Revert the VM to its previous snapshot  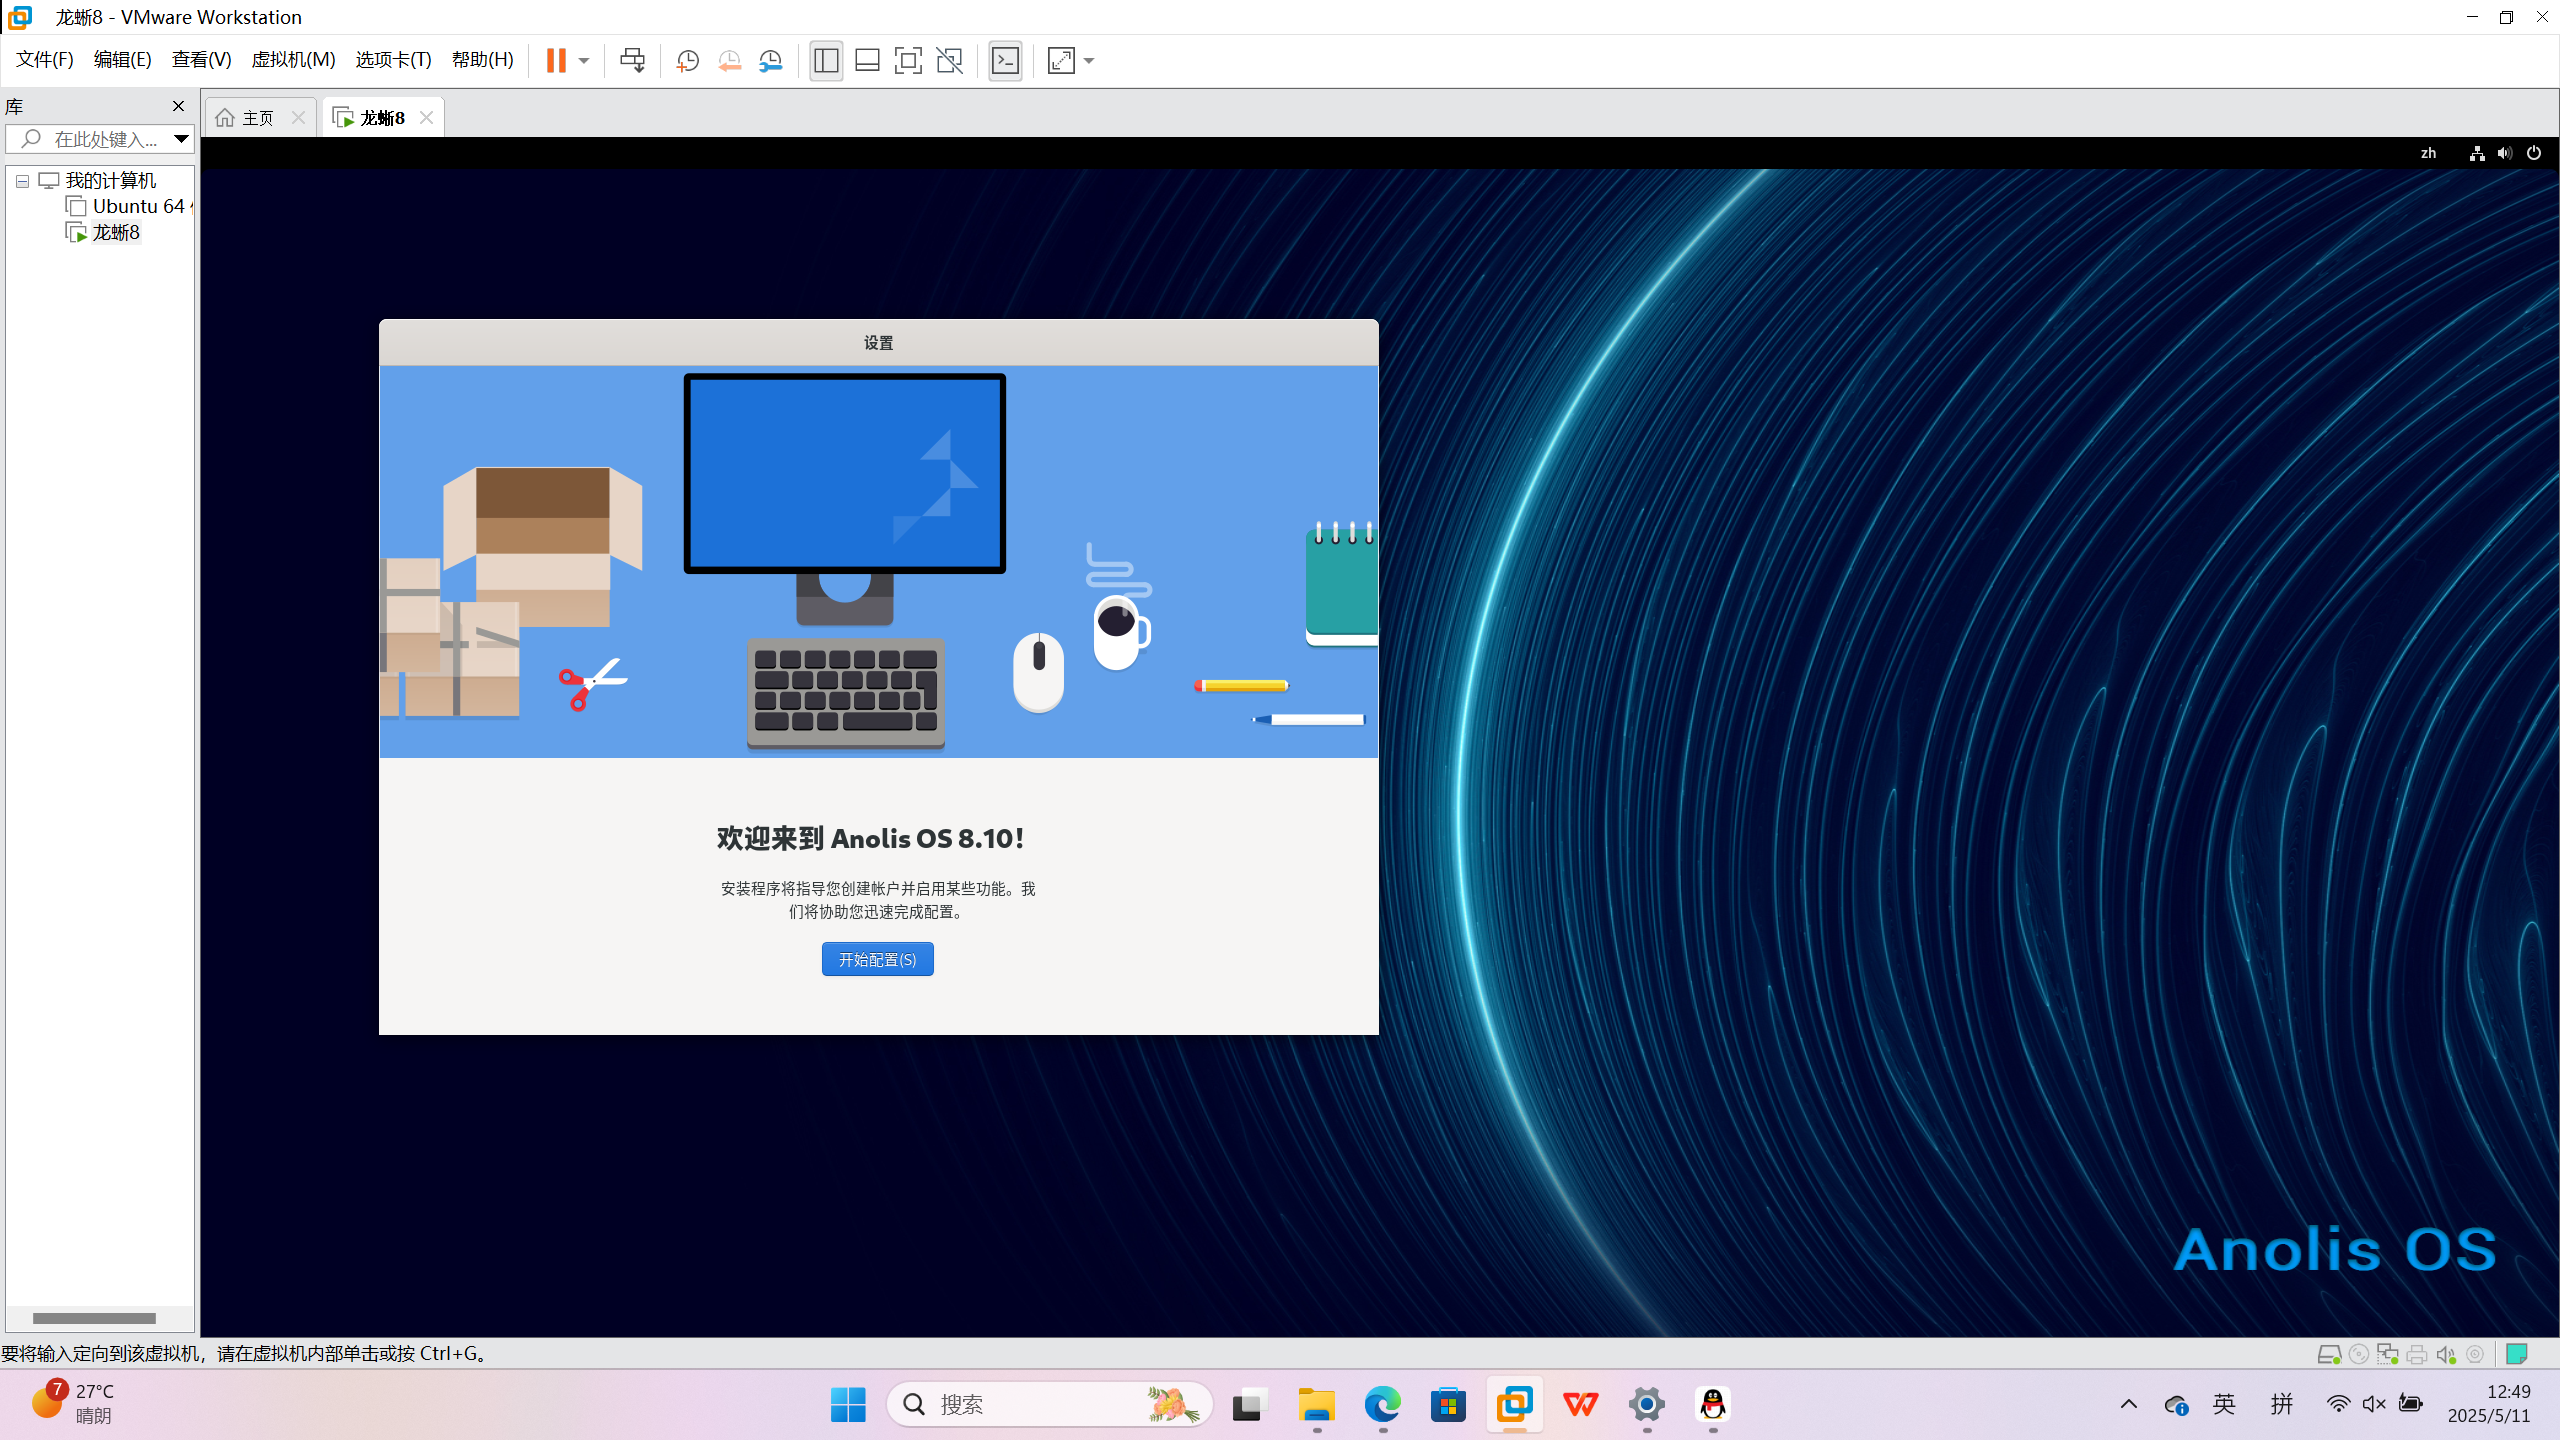pos(729,61)
